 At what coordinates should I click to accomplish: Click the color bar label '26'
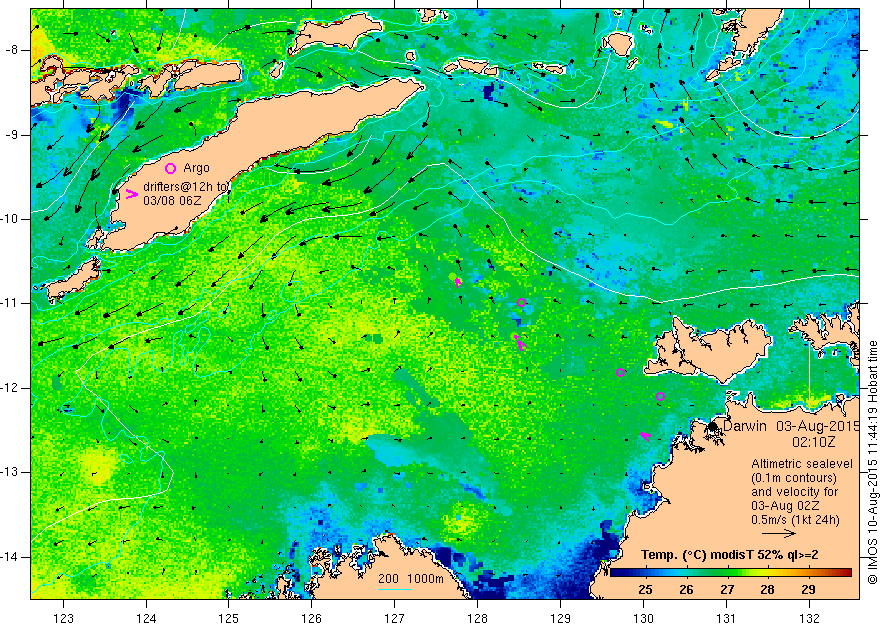point(686,590)
